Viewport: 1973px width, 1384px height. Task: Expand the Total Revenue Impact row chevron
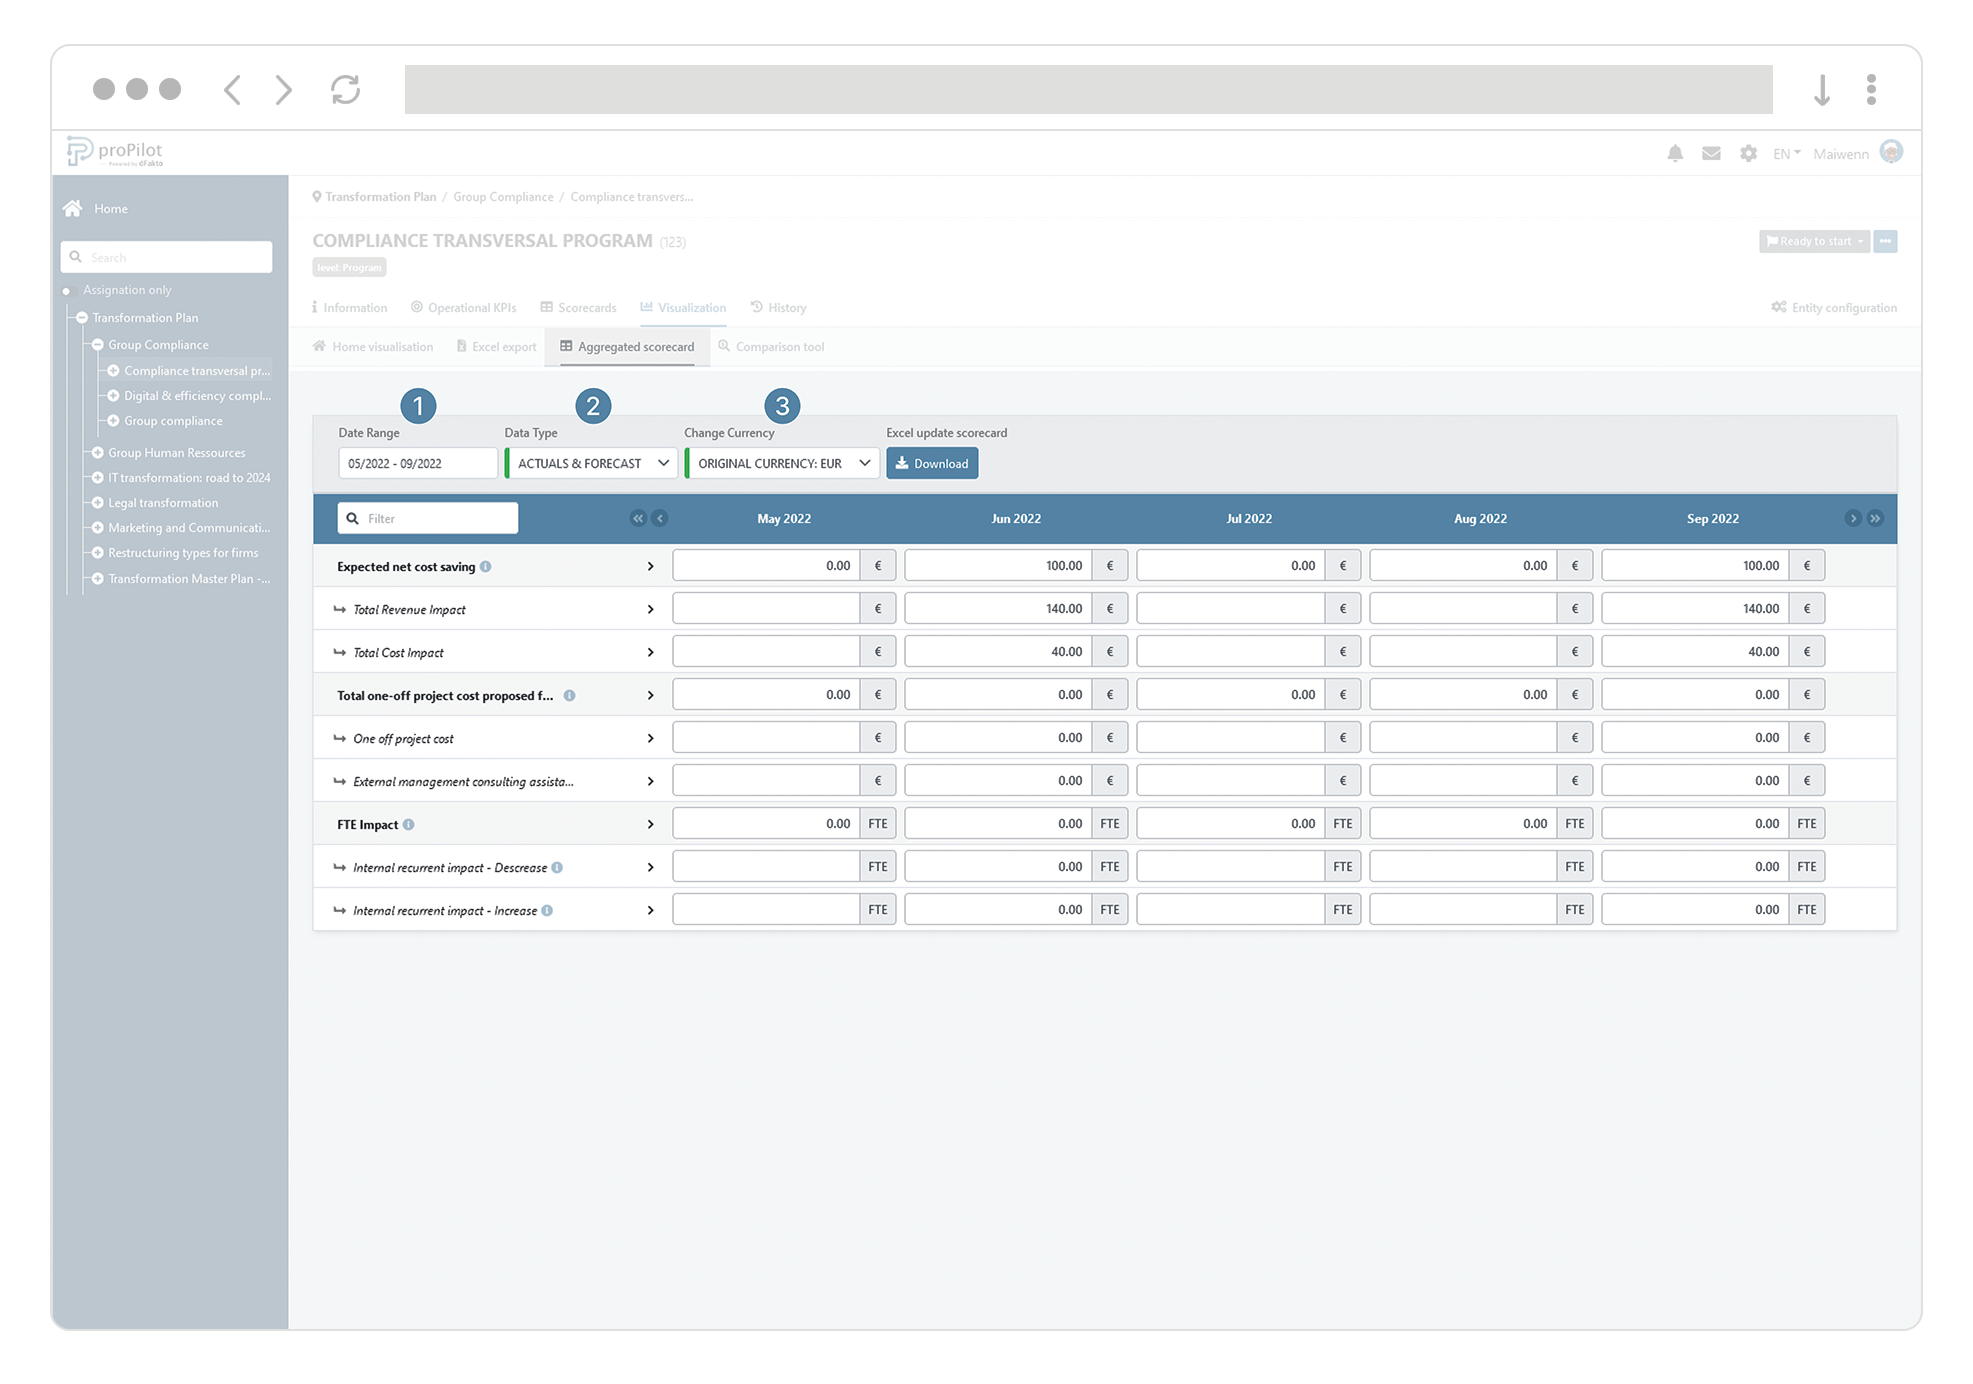click(650, 610)
